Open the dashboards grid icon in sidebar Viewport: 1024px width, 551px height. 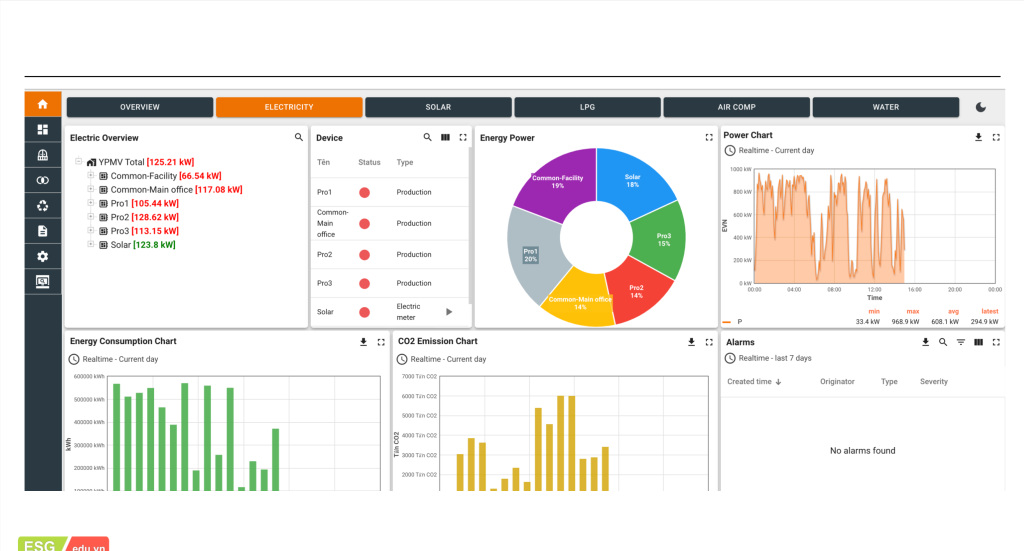coord(42,130)
